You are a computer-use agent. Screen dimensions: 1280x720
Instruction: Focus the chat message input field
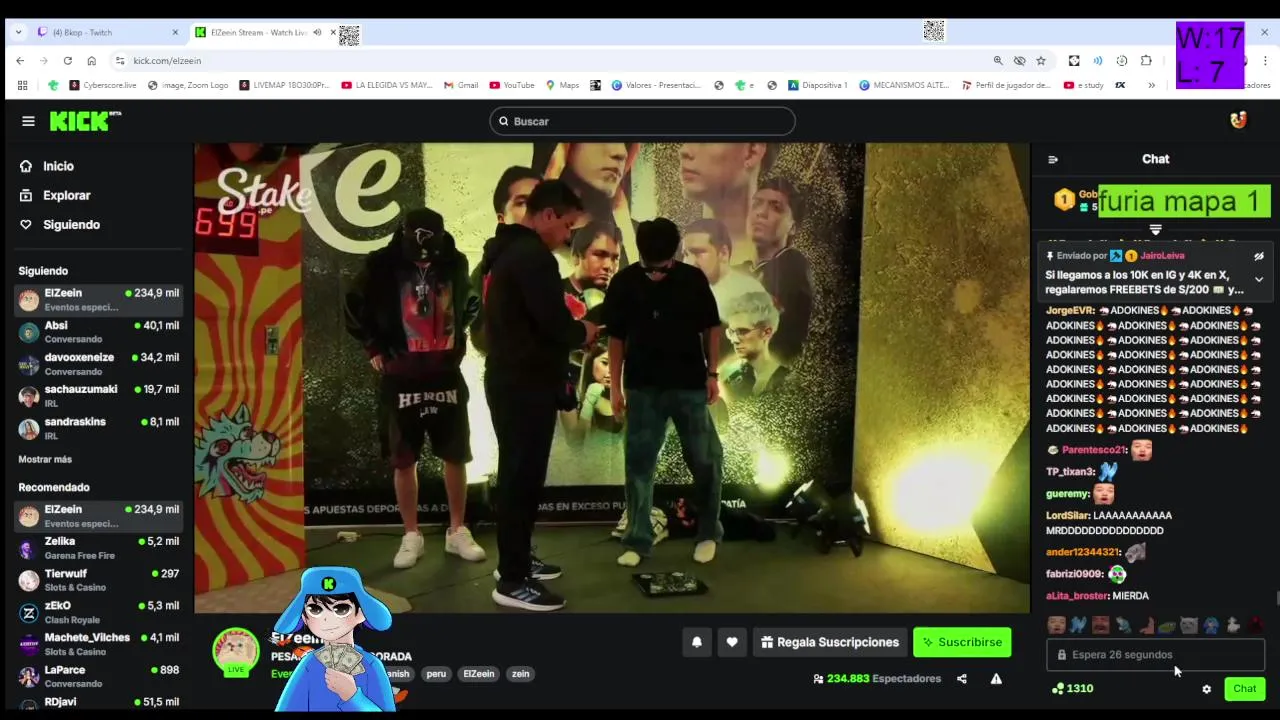coord(1156,655)
